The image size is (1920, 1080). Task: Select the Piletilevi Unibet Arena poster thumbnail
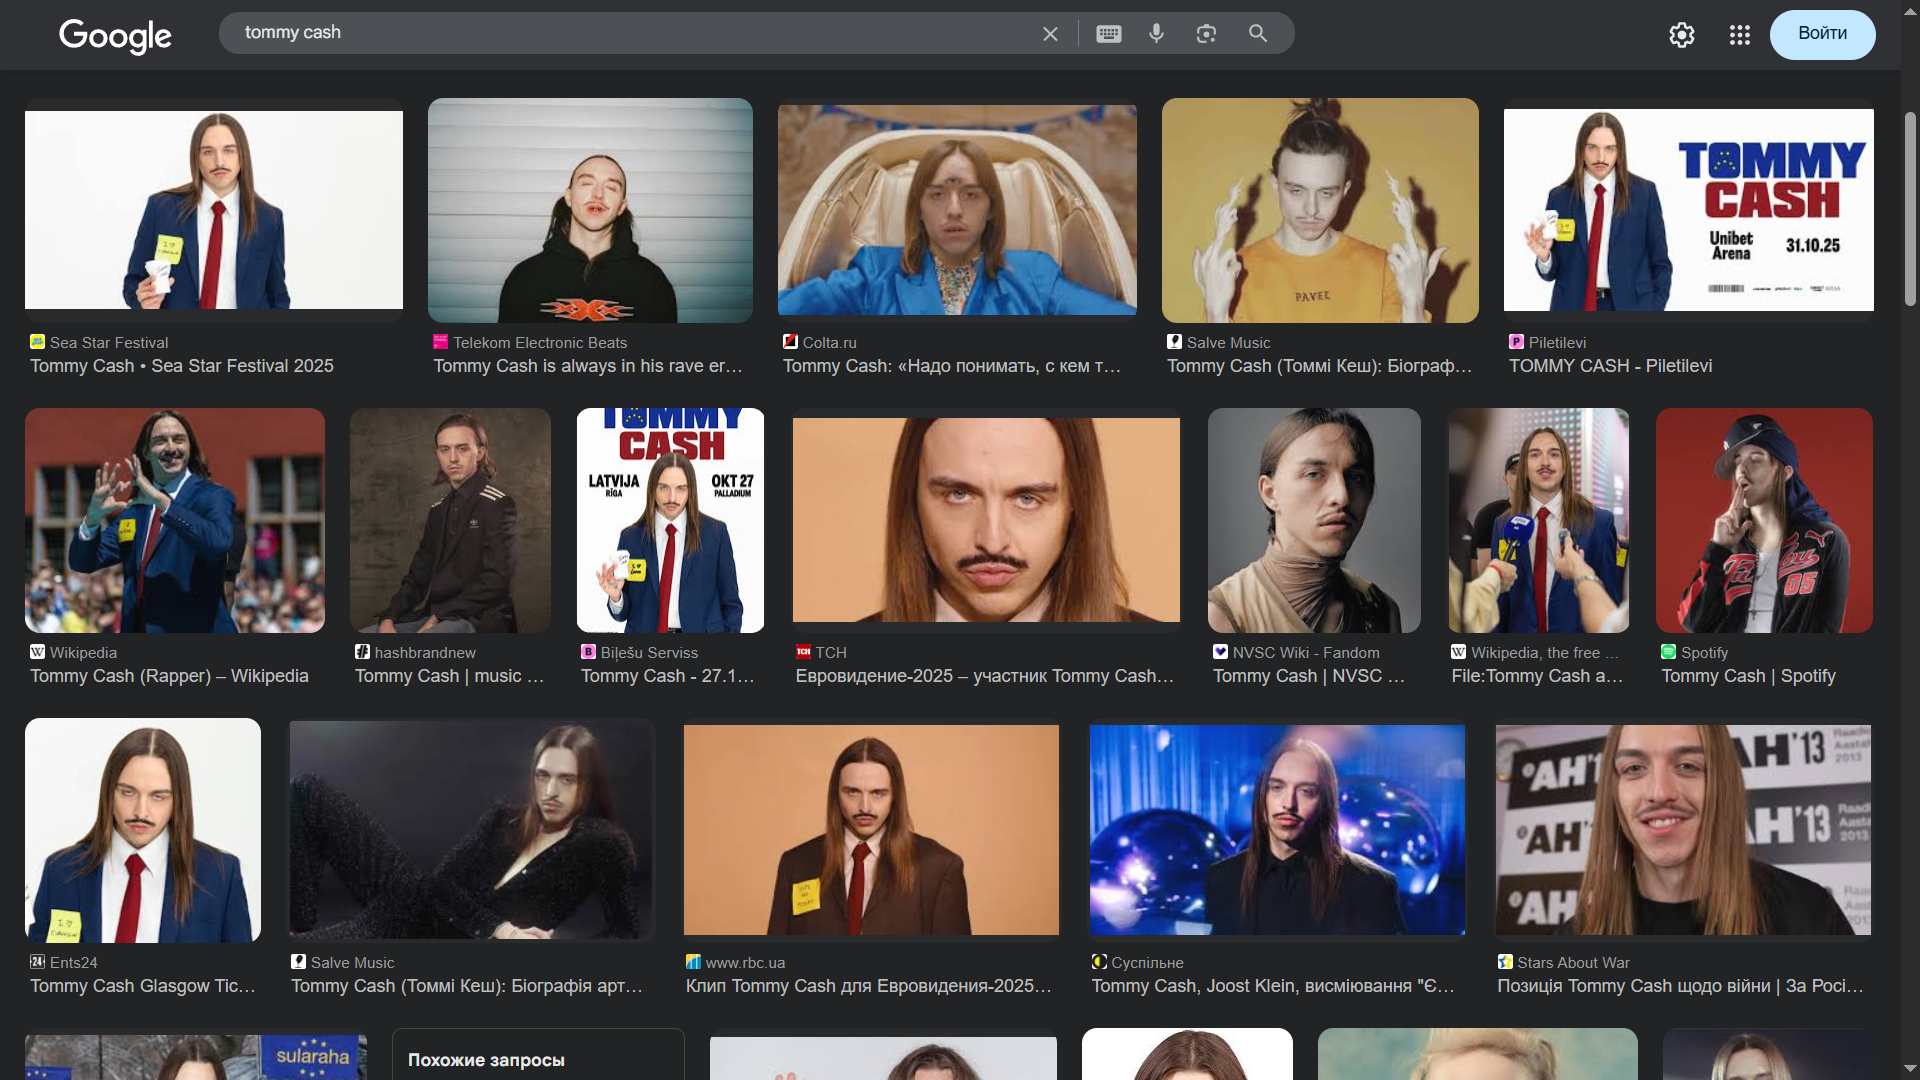click(1688, 210)
